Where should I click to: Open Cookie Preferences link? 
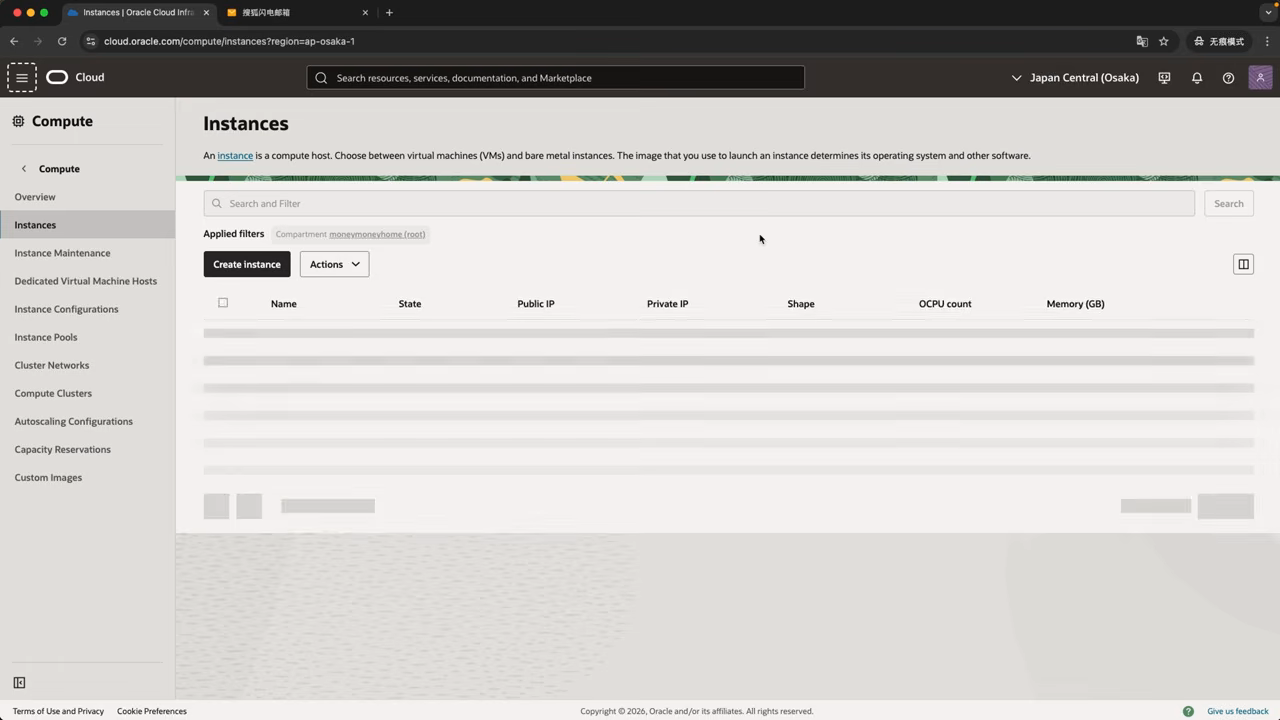pyautogui.click(x=152, y=711)
